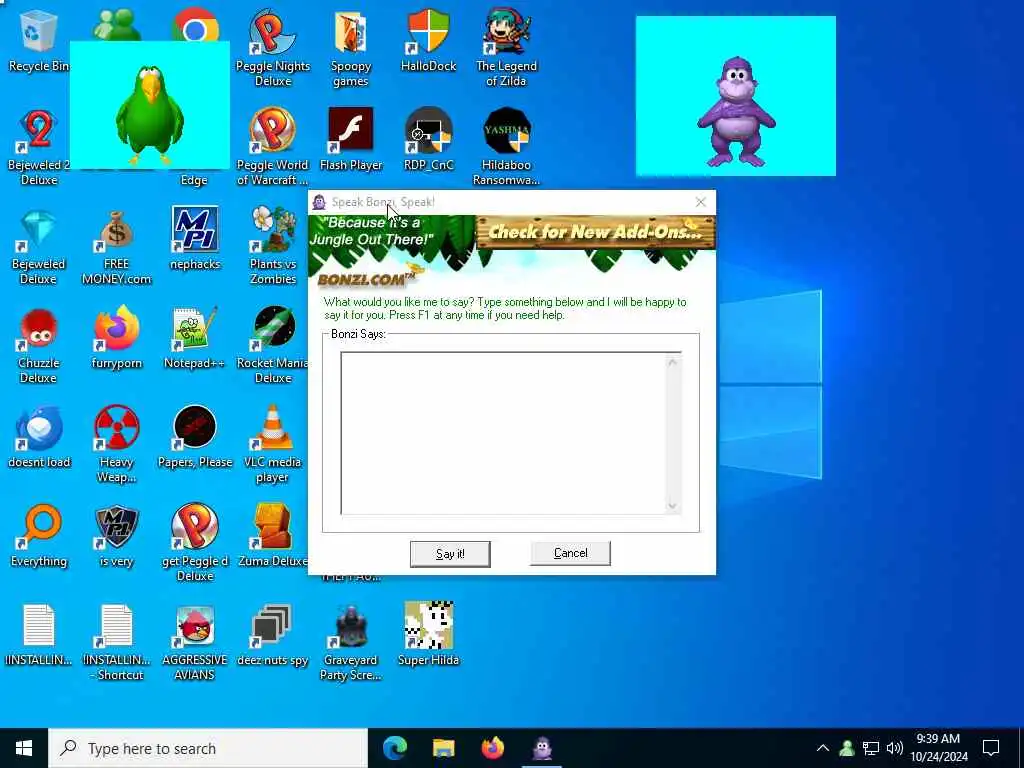Launch Plants vs Zombies shortcut
This screenshot has height=768, width=1024.
click(x=272, y=230)
